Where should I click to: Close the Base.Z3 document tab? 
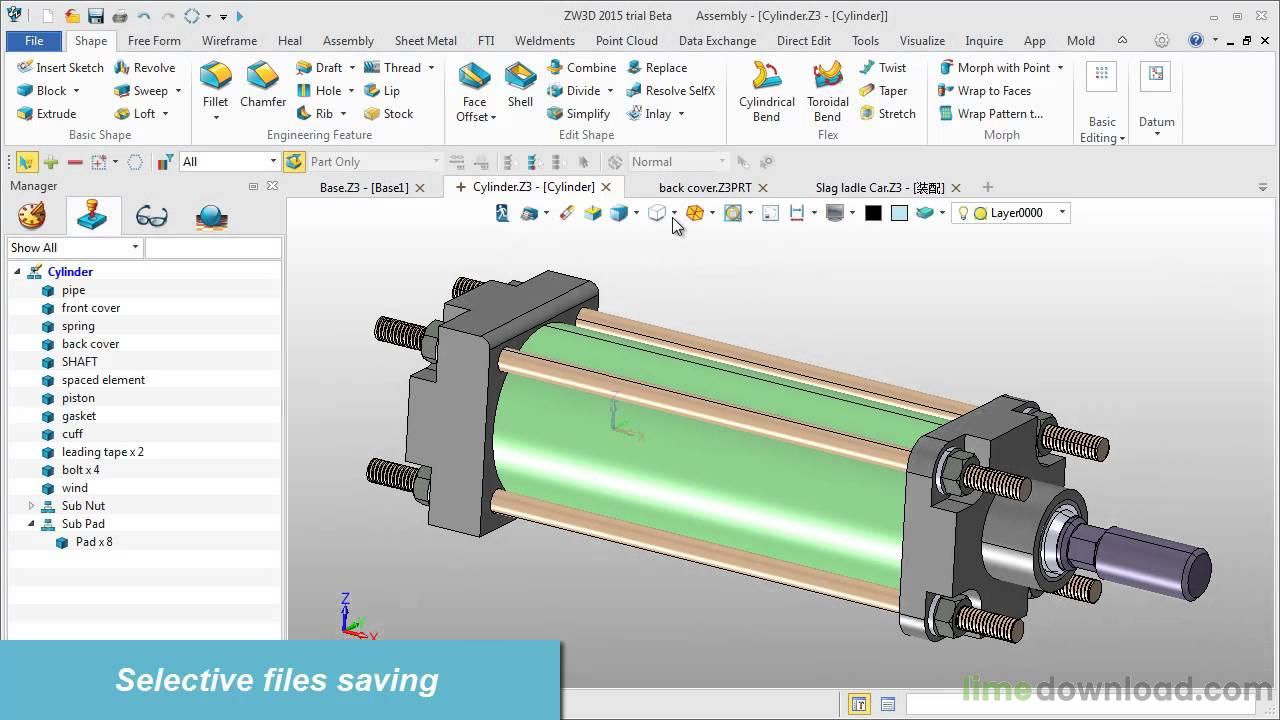(x=420, y=187)
